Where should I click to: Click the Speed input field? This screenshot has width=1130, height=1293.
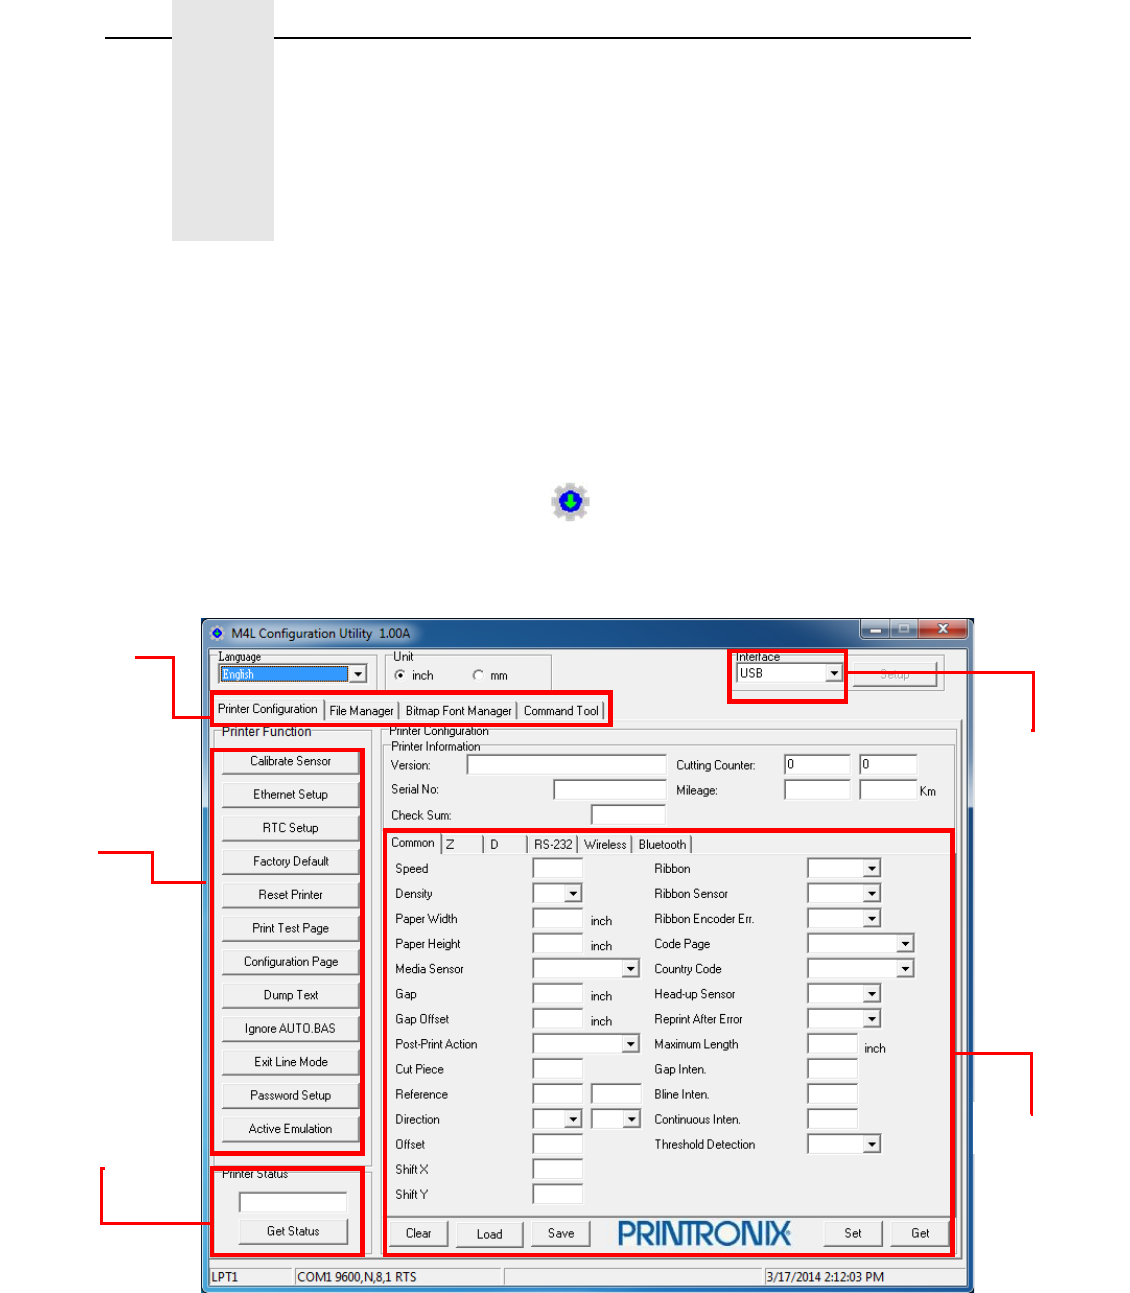coord(558,869)
